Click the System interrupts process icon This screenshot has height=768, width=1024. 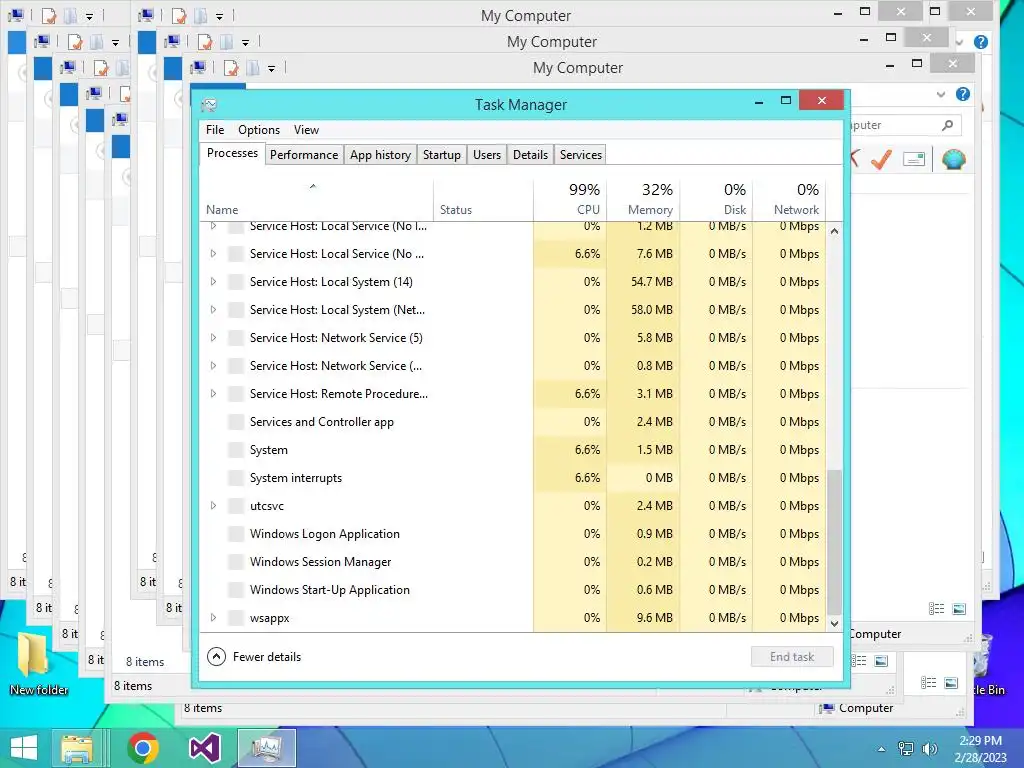(236, 478)
